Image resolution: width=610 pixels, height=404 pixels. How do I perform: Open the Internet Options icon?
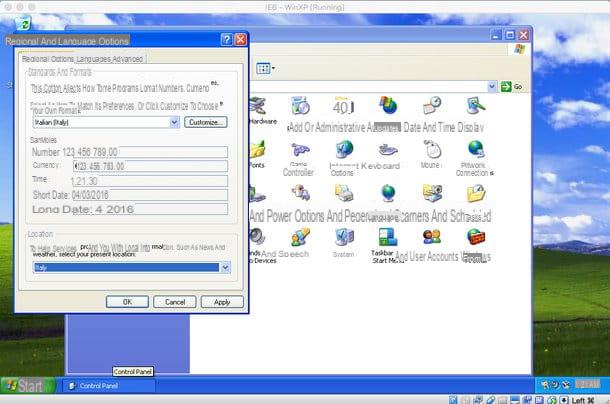[344, 150]
